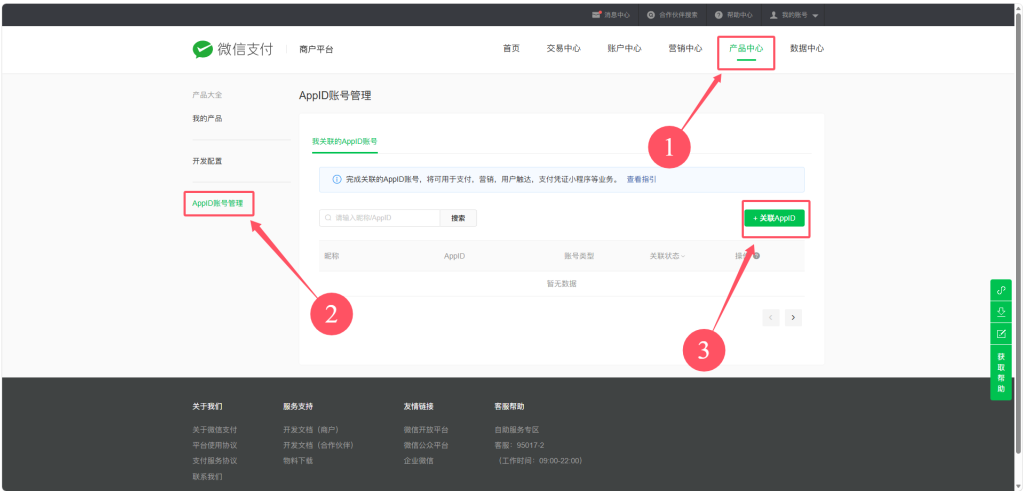The height and width of the screenshot is (491, 1024).
Task: Open the 首页 nav item
Action: pyautogui.click(x=511, y=48)
